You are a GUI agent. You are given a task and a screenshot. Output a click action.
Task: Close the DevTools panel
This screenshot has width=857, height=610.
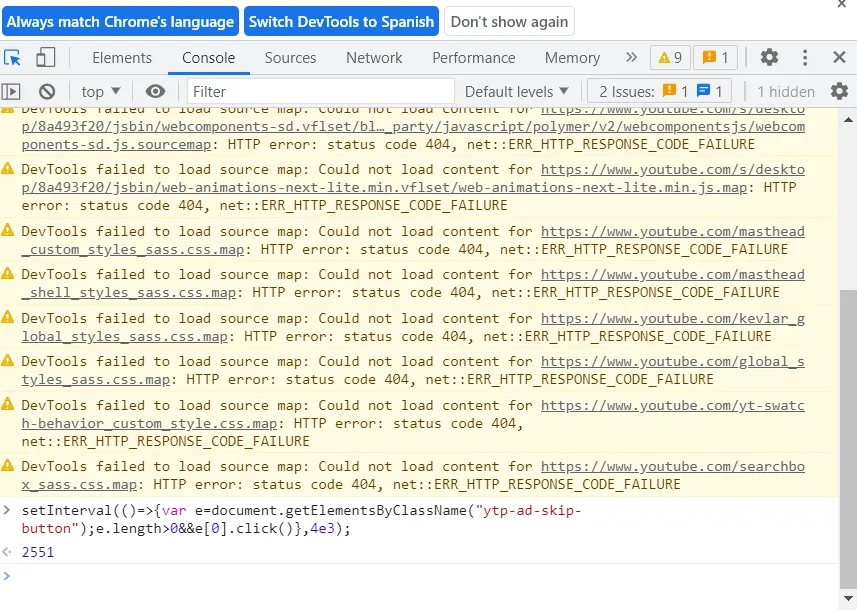[839, 57]
